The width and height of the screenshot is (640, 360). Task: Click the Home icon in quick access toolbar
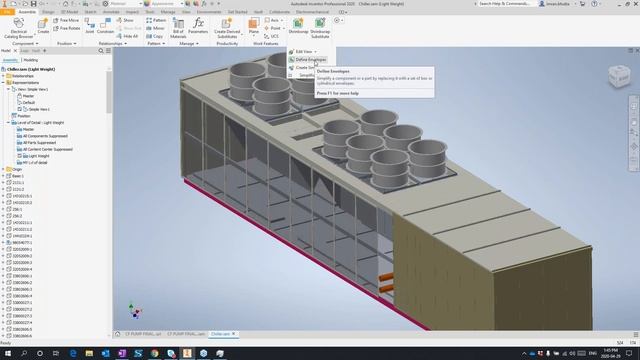(65, 4)
